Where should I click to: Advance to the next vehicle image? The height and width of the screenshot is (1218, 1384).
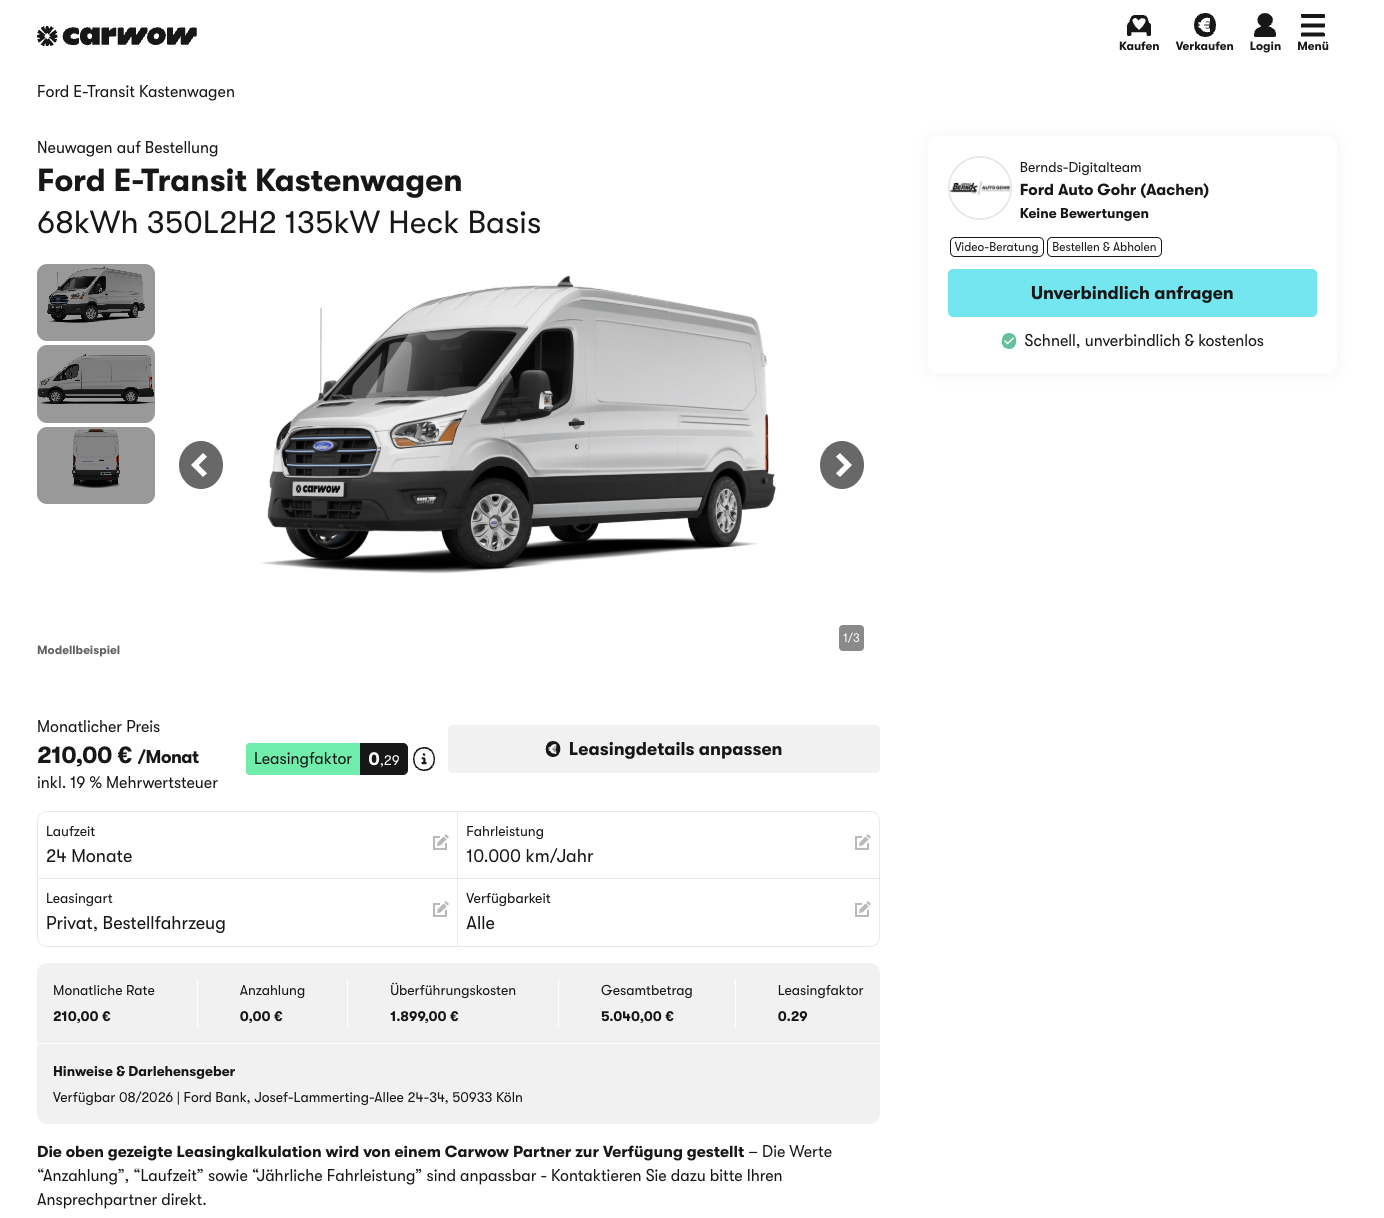pos(842,465)
